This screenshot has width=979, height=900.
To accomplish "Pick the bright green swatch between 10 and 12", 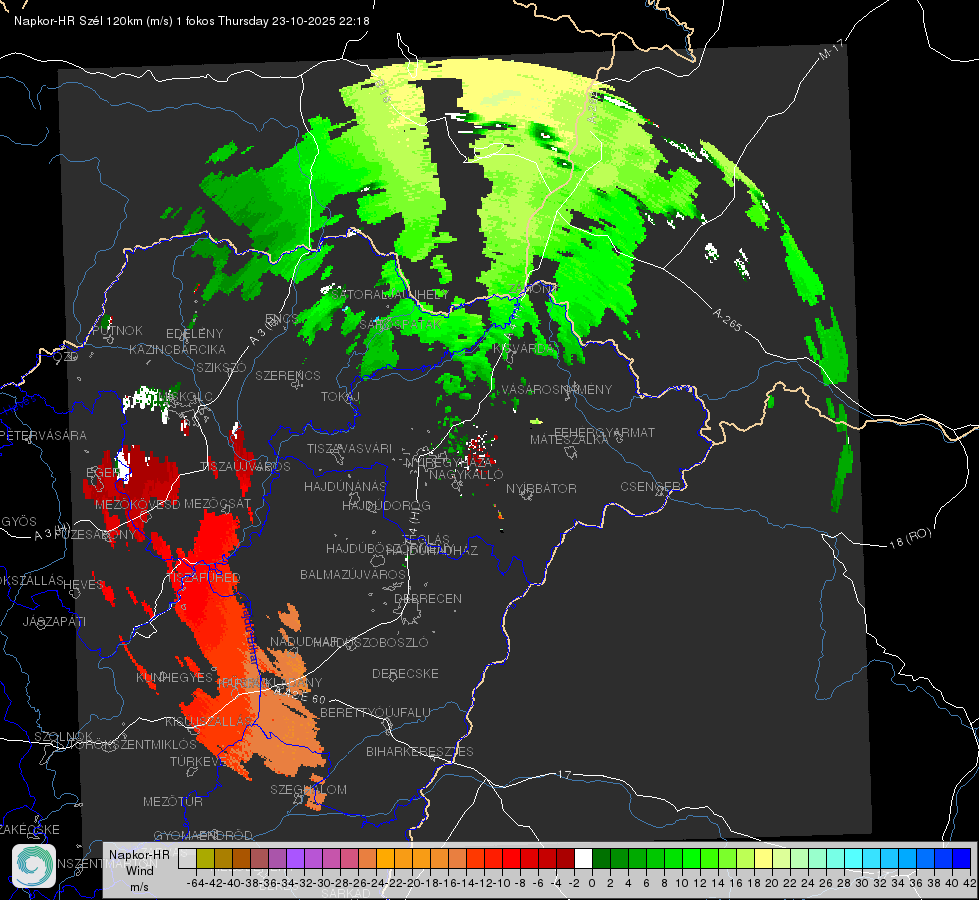I will 691,859.
